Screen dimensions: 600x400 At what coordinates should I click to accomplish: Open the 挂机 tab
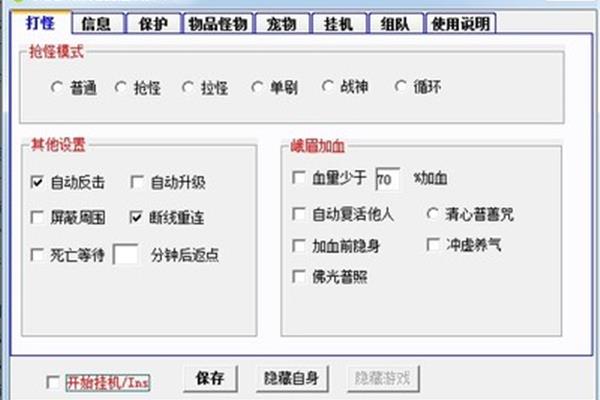339,24
